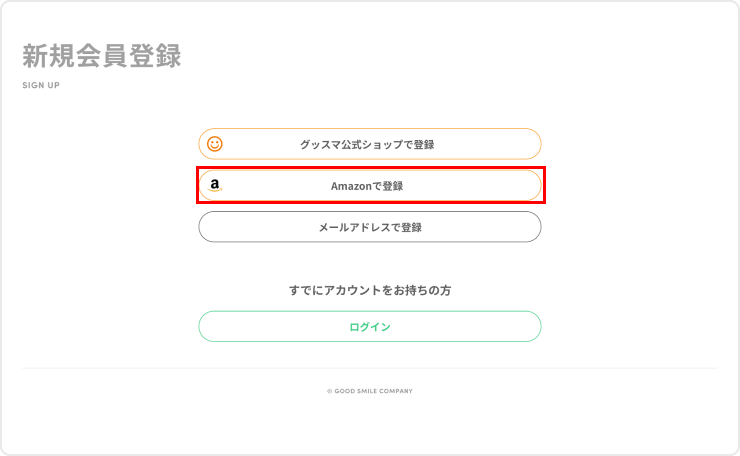740x456 pixels.
Task: Tap the 'a' arrow logo beside Amazonで登録
Action: [x=215, y=186]
